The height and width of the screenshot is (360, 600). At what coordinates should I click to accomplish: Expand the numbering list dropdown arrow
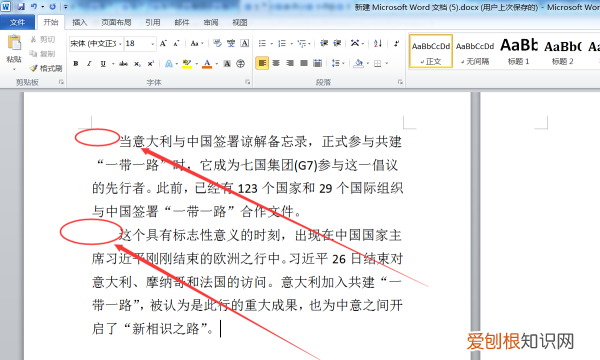(292, 44)
